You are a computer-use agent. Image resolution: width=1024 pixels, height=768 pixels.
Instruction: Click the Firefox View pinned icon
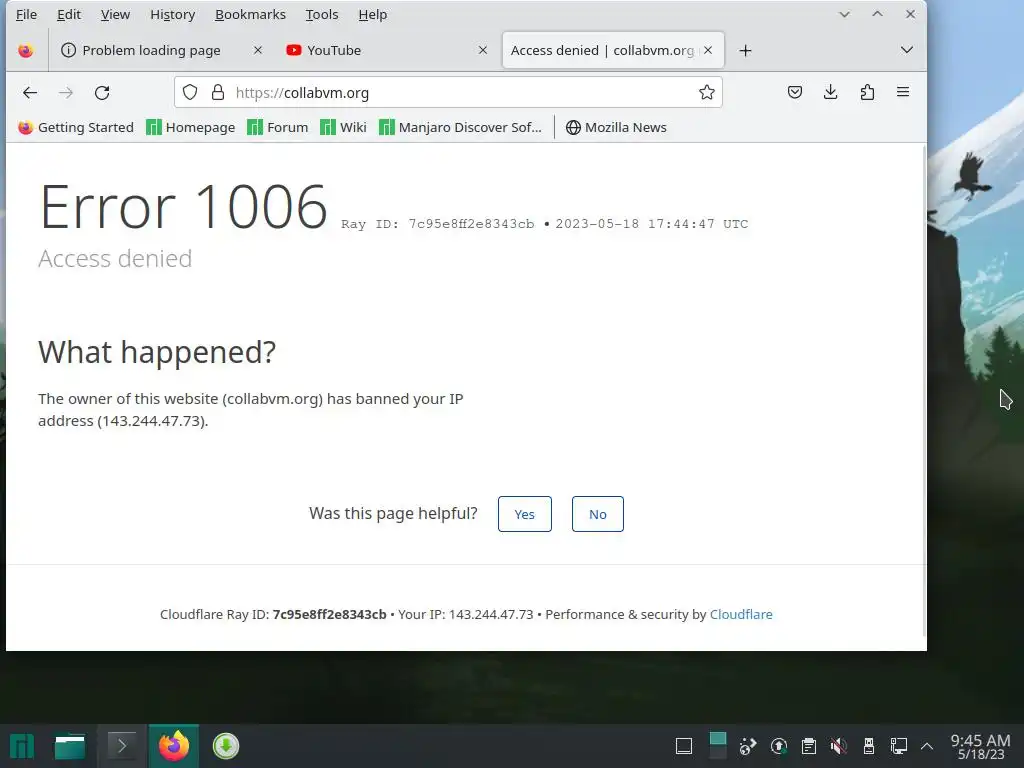point(25,50)
